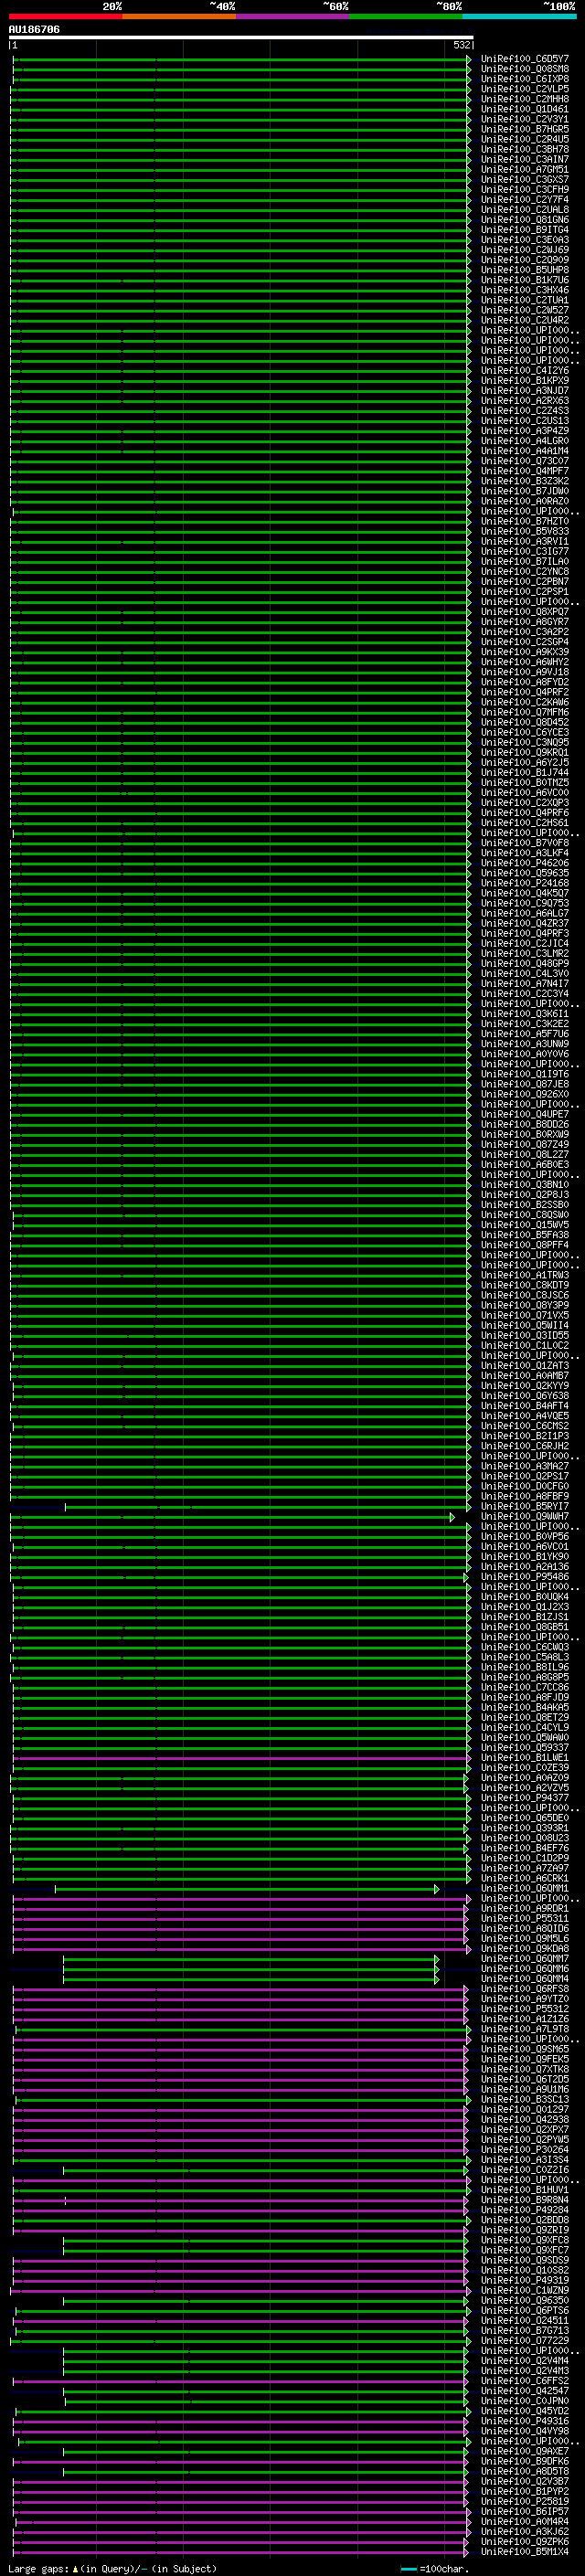Select the UniRef100_B0VP56 label
Screen dimensions: 585x2576
point(525,1536)
